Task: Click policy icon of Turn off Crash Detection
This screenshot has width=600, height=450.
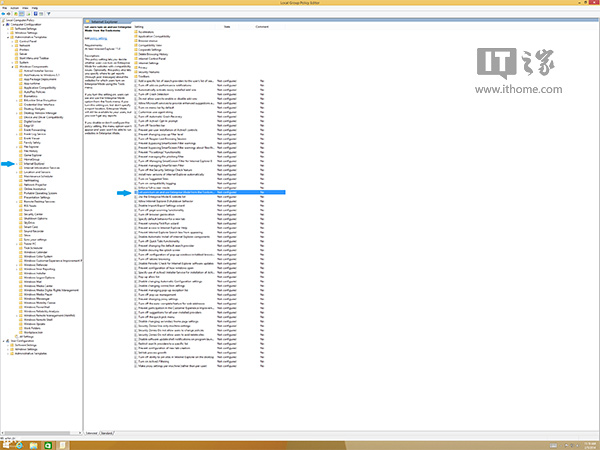Action: click(136, 94)
